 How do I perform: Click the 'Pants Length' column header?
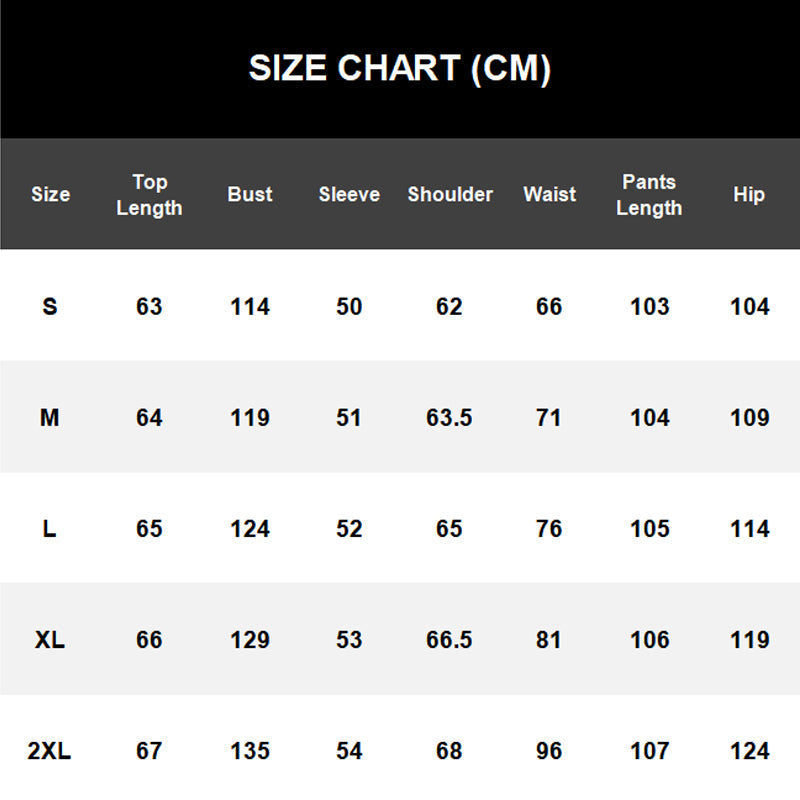pos(649,194)
